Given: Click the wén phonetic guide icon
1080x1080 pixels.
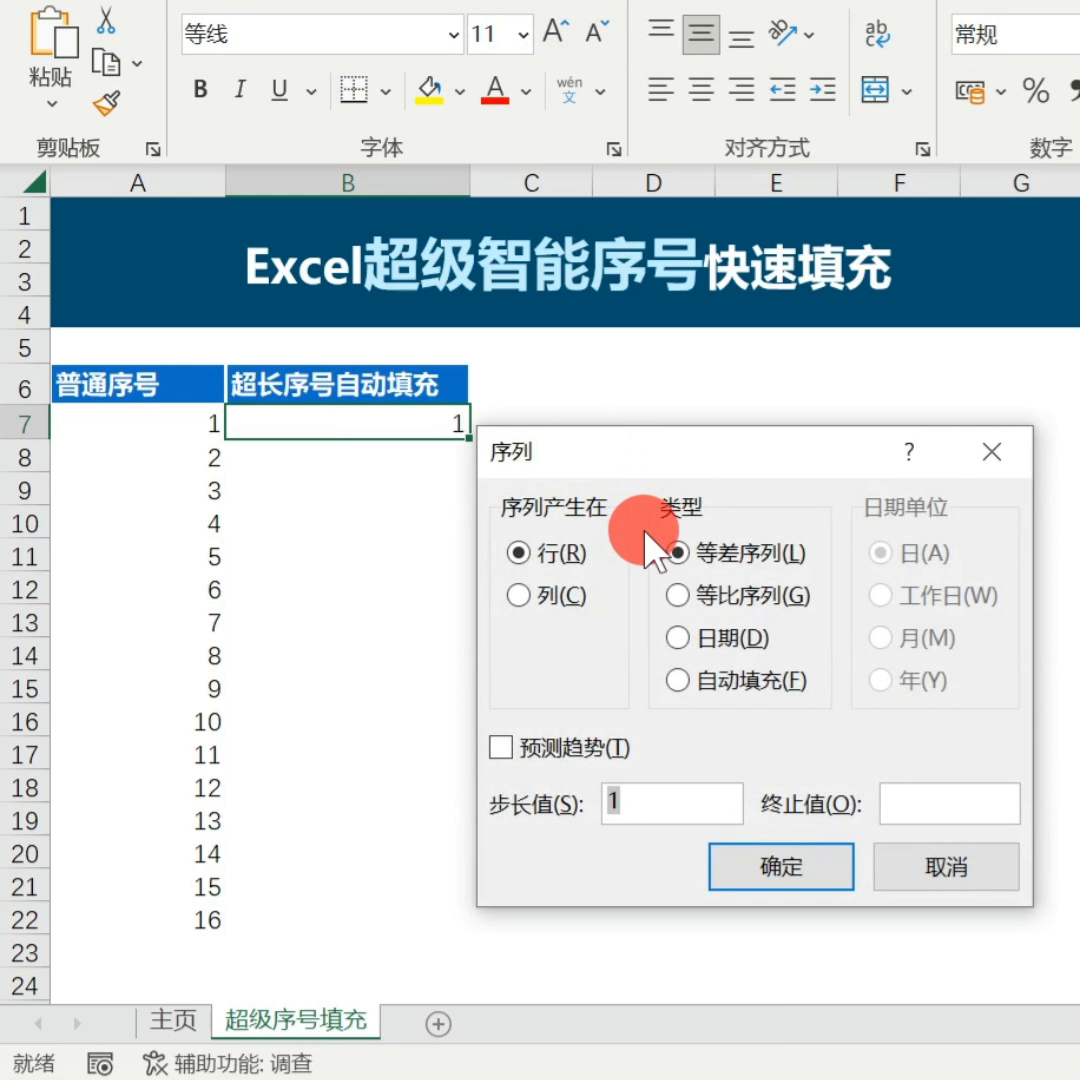Looking at the screenshot, I should pyautogui.click(x=570, y=90).
